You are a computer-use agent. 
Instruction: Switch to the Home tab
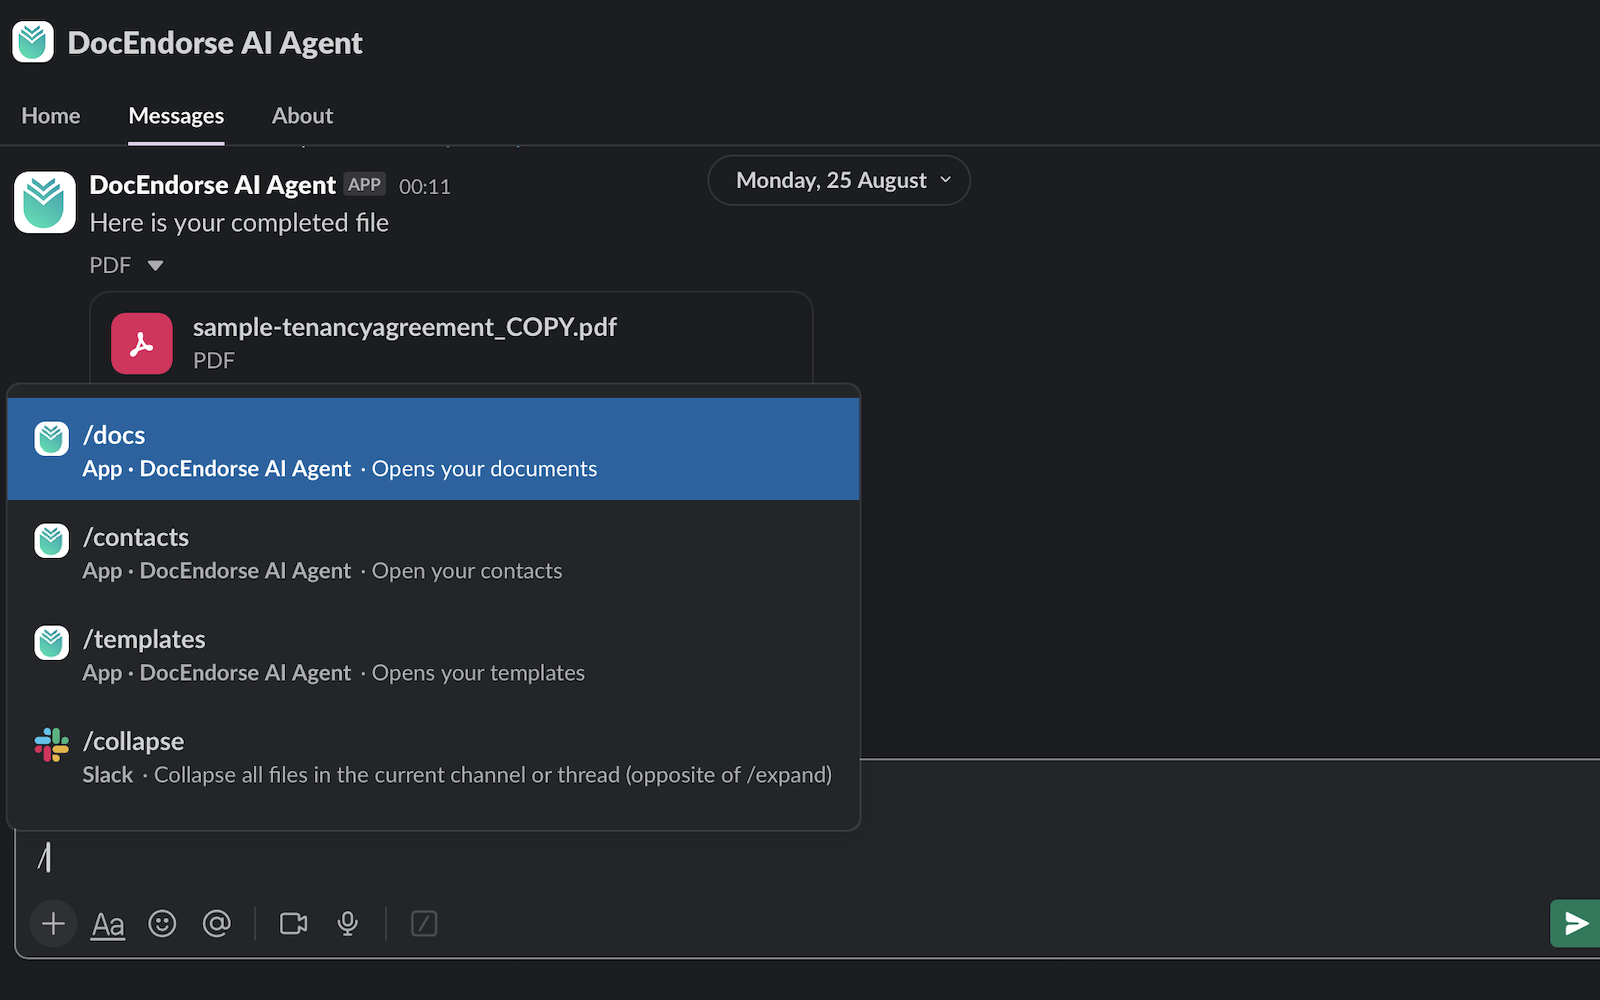[50, 115]
